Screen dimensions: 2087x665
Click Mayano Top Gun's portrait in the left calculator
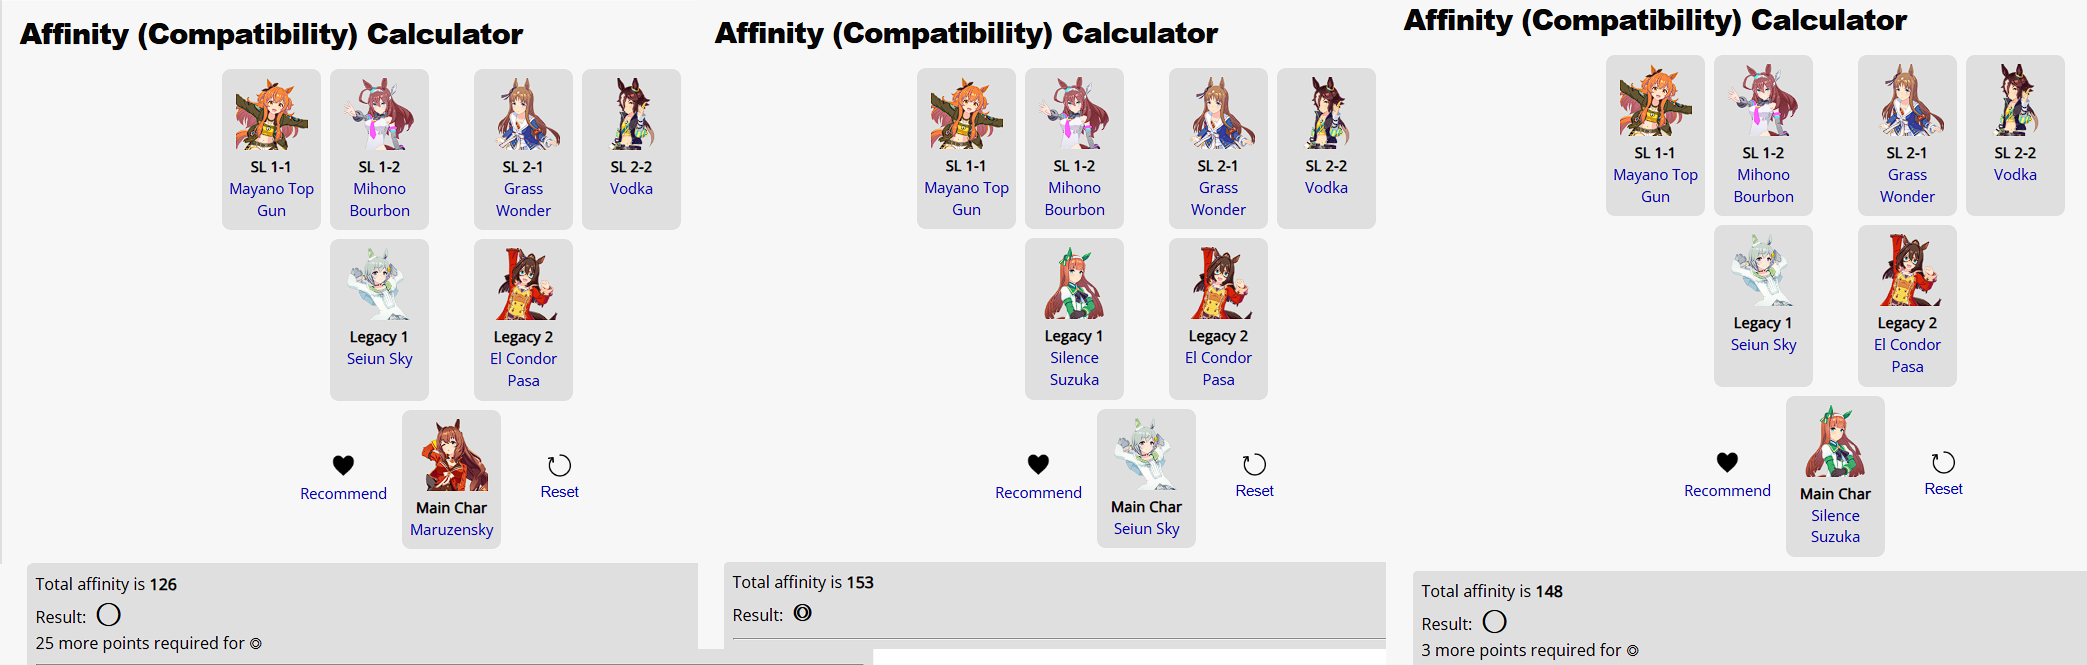[x=271, y=115]
